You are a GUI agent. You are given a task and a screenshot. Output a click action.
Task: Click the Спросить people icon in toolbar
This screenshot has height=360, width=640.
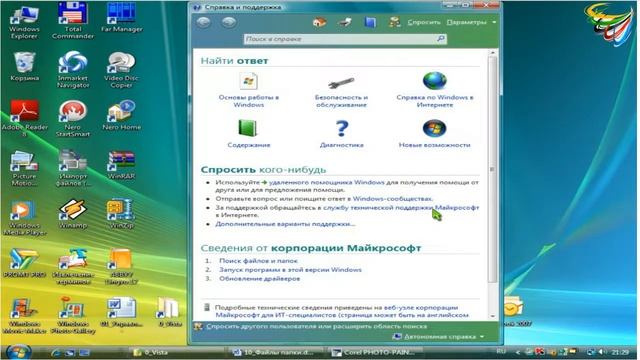(394, 22)
